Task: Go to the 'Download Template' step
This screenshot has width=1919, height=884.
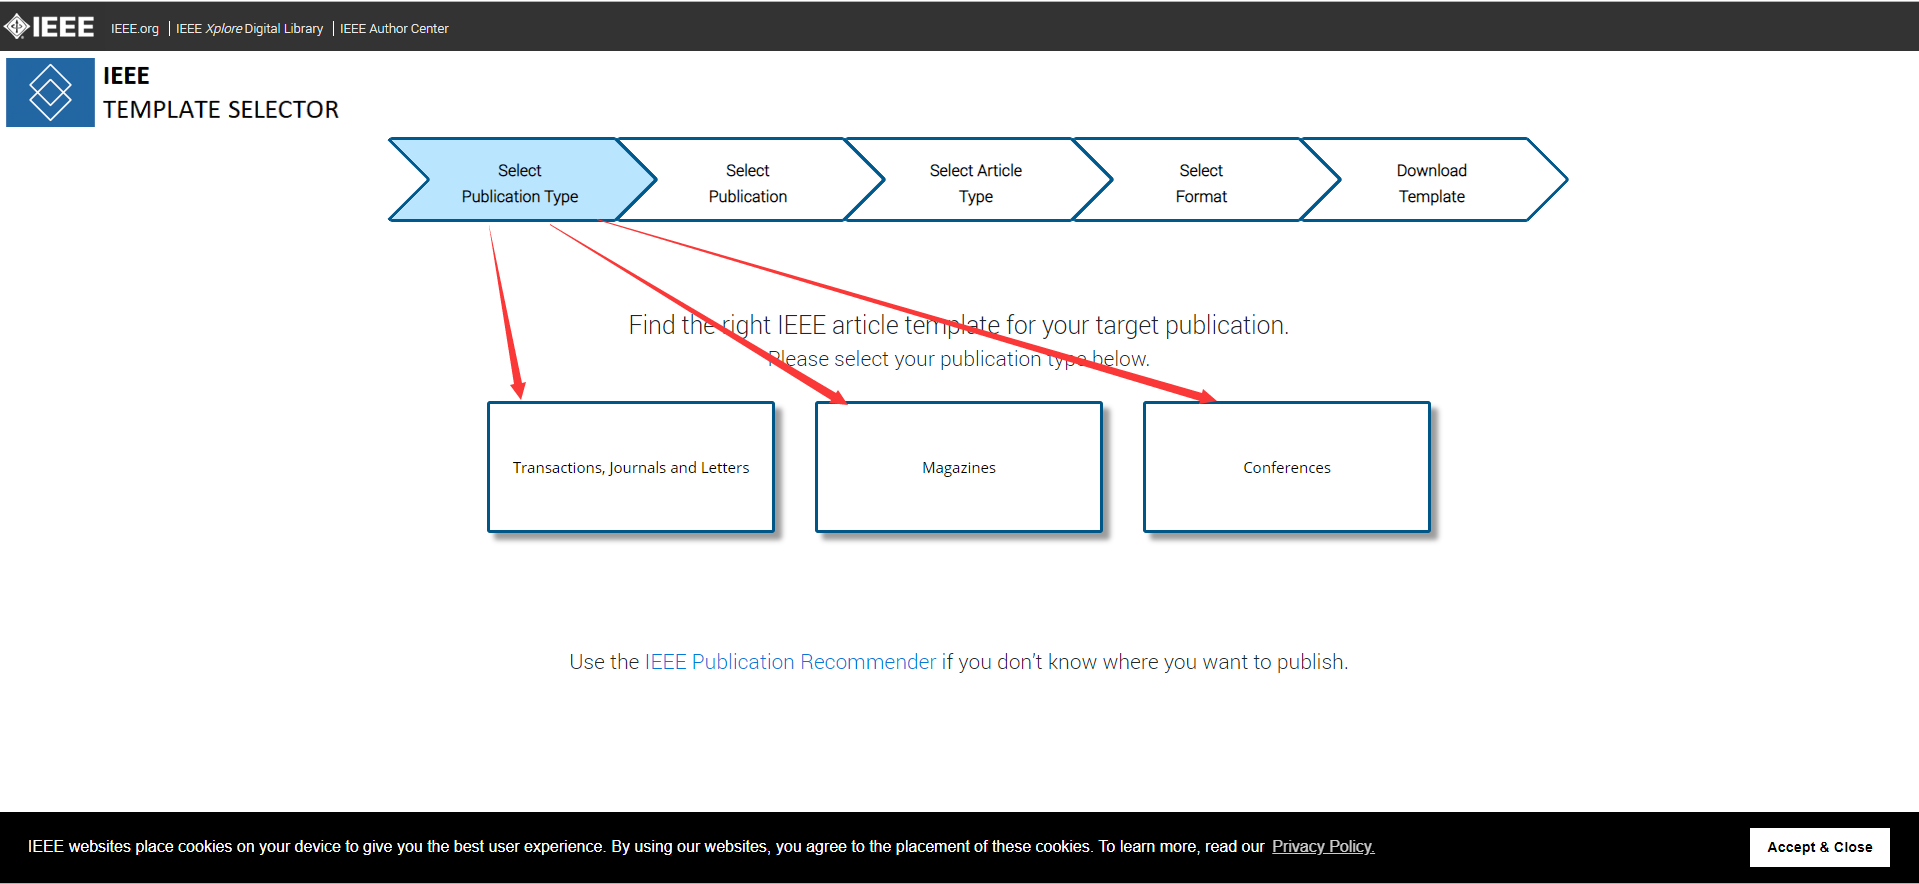Action: (1432, 180)
